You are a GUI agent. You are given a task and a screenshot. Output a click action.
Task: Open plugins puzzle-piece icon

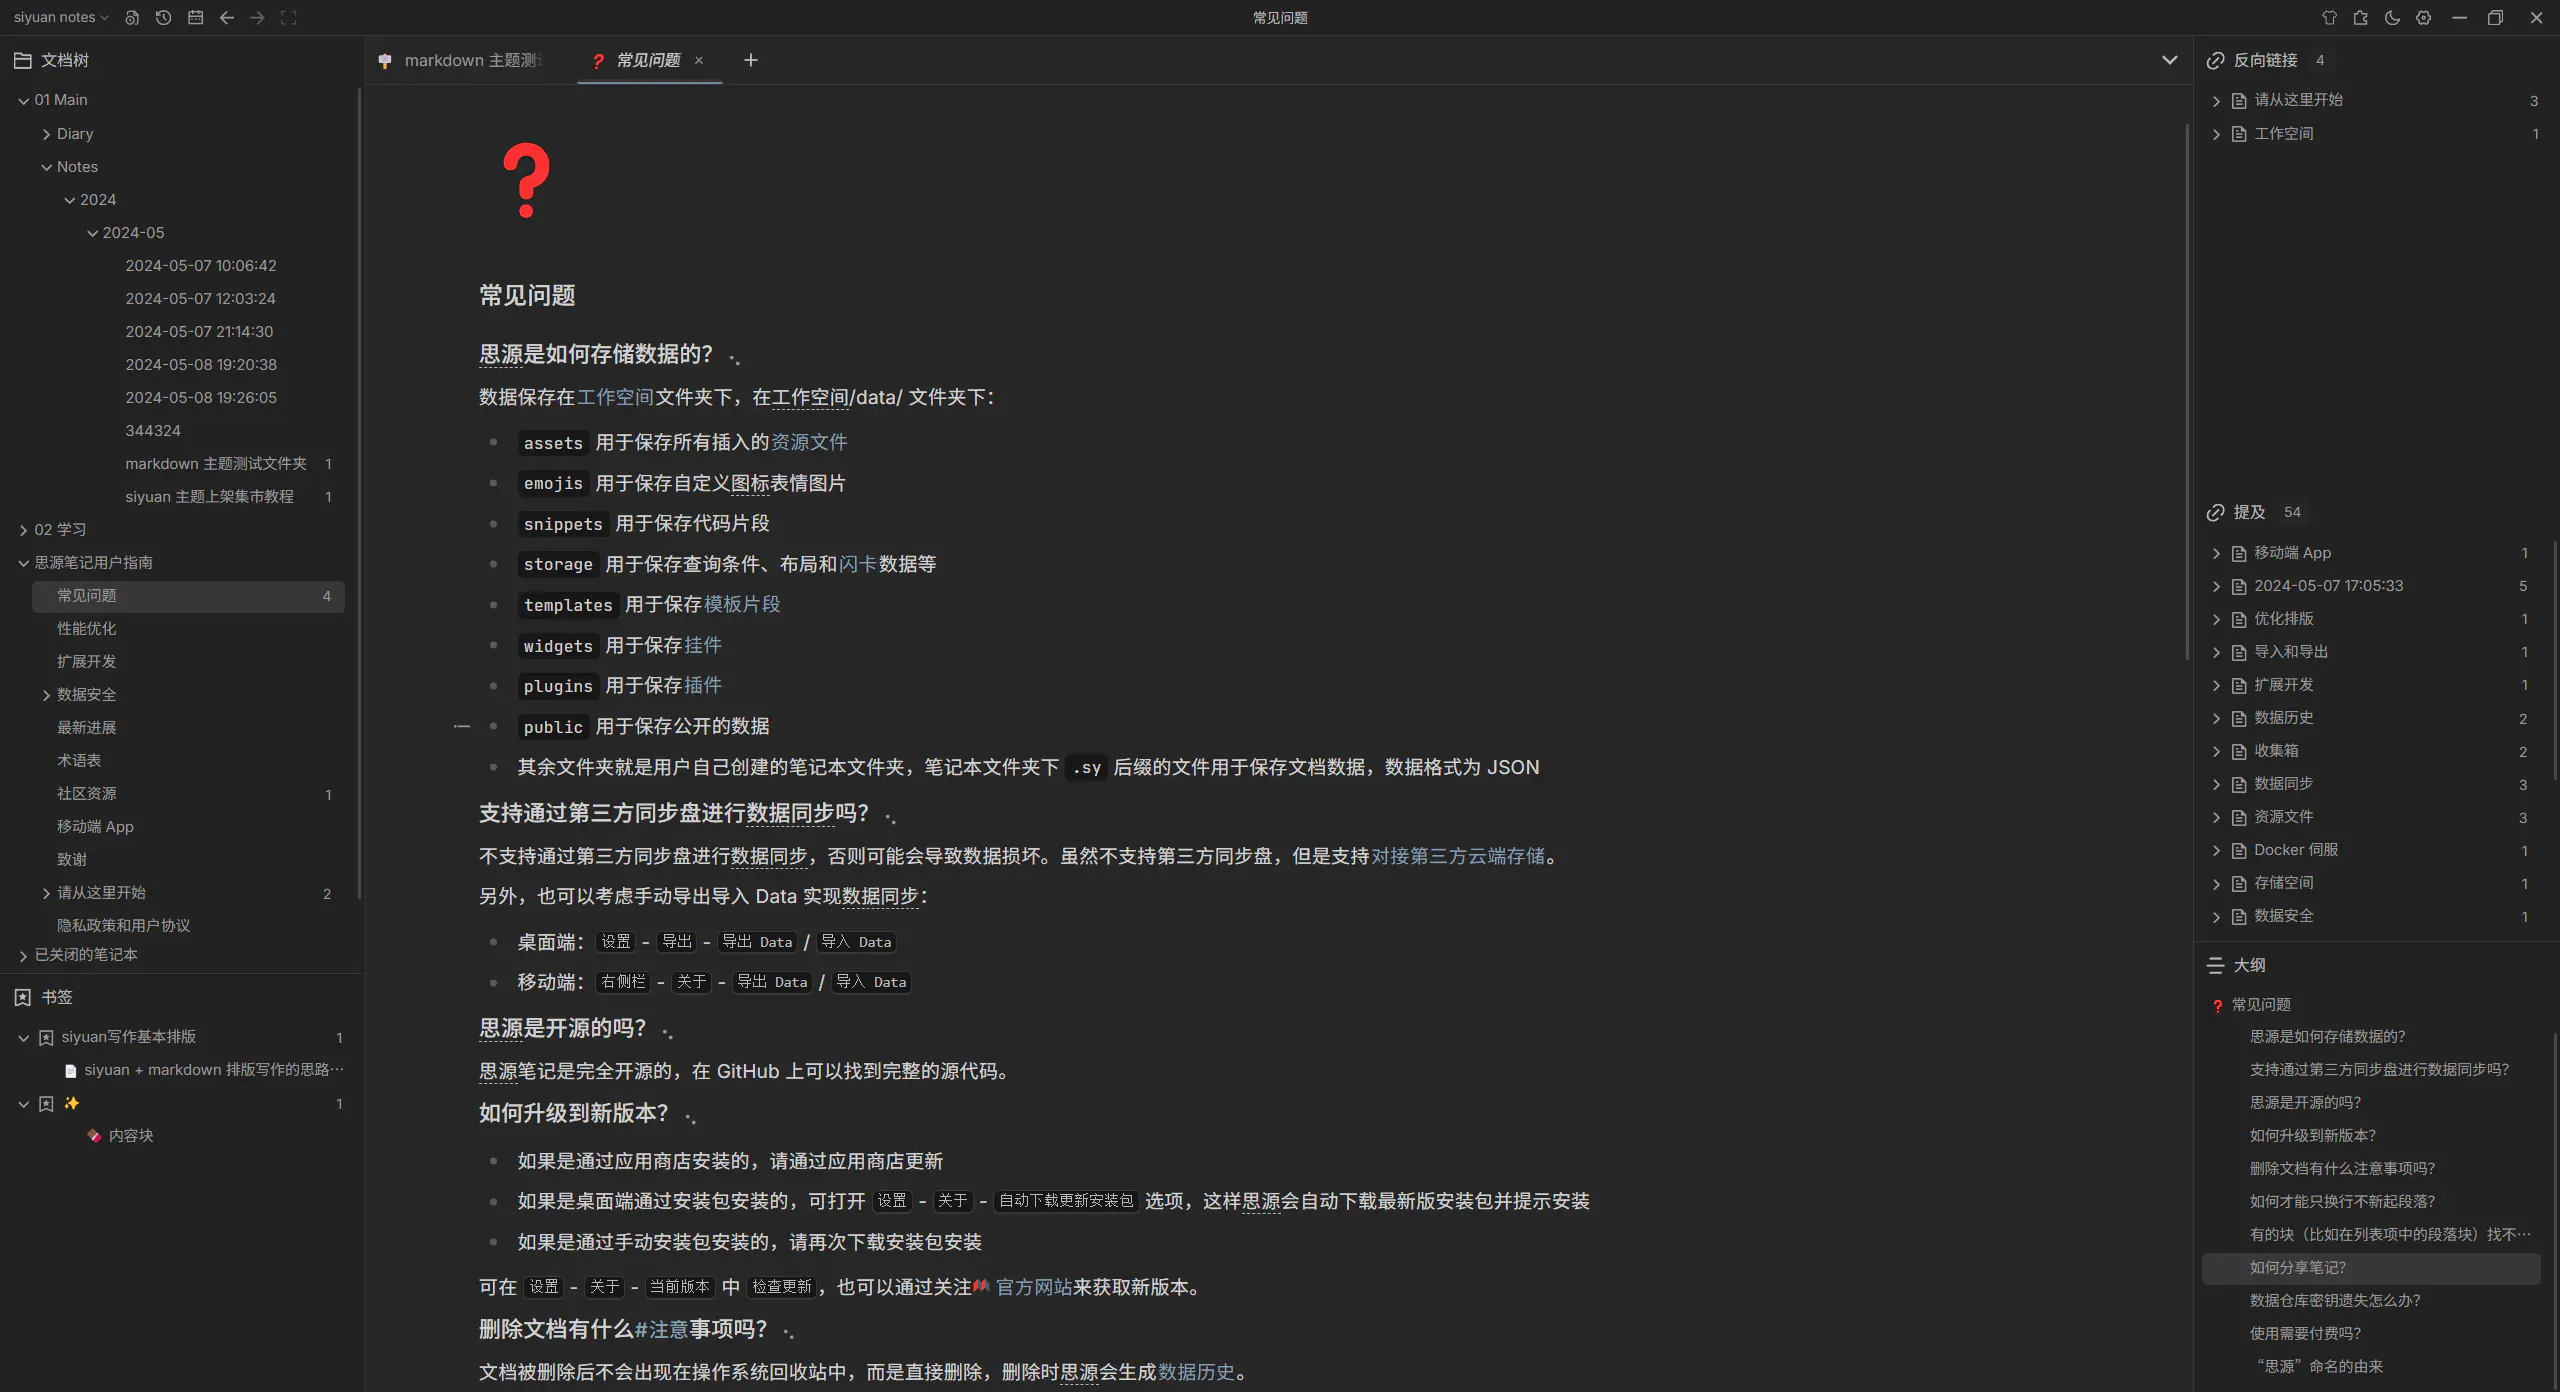[x=2360, y=18]
